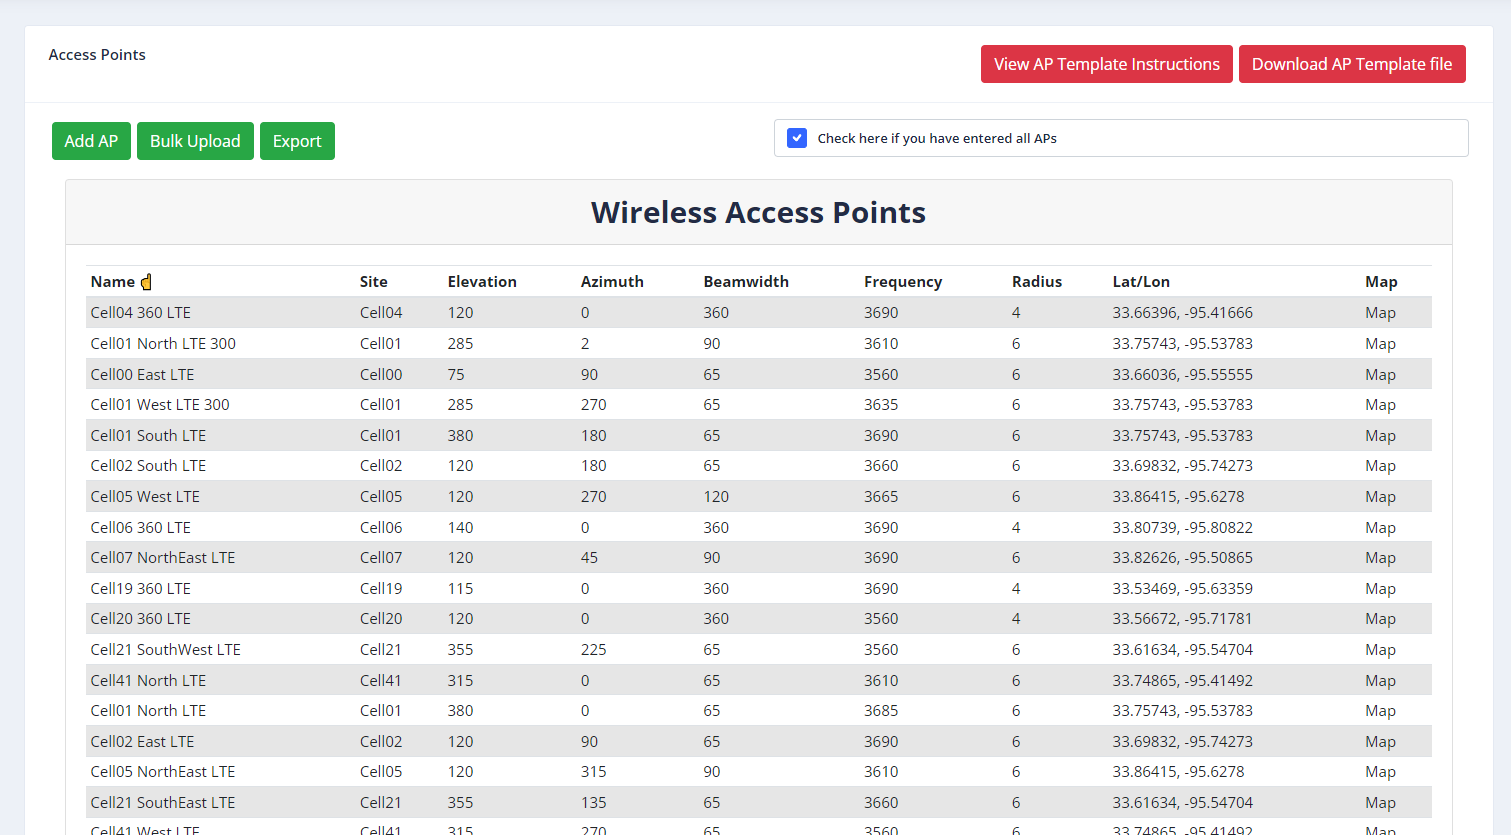Click frequency 3635 in Cell01 West row
1511x835 pixels.
point(881,405)
